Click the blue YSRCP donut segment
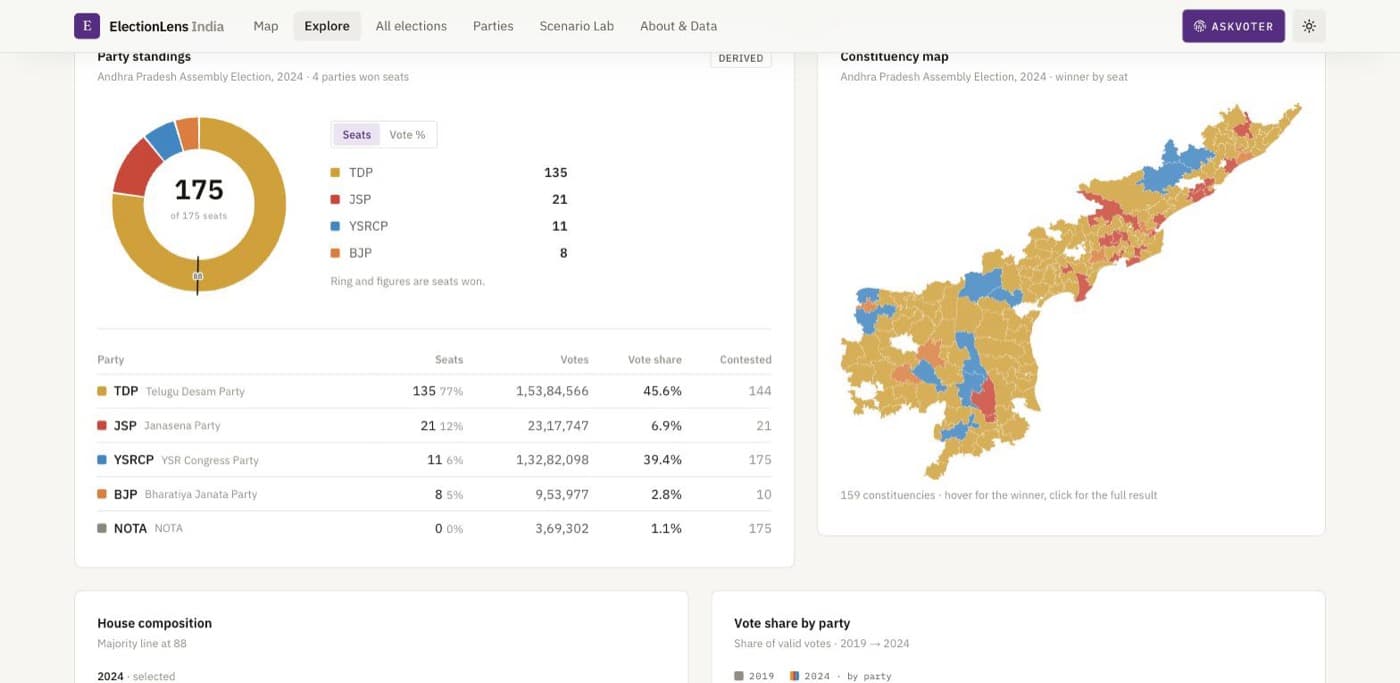The width and height of the screenshot is (1400, 683). 164,140
